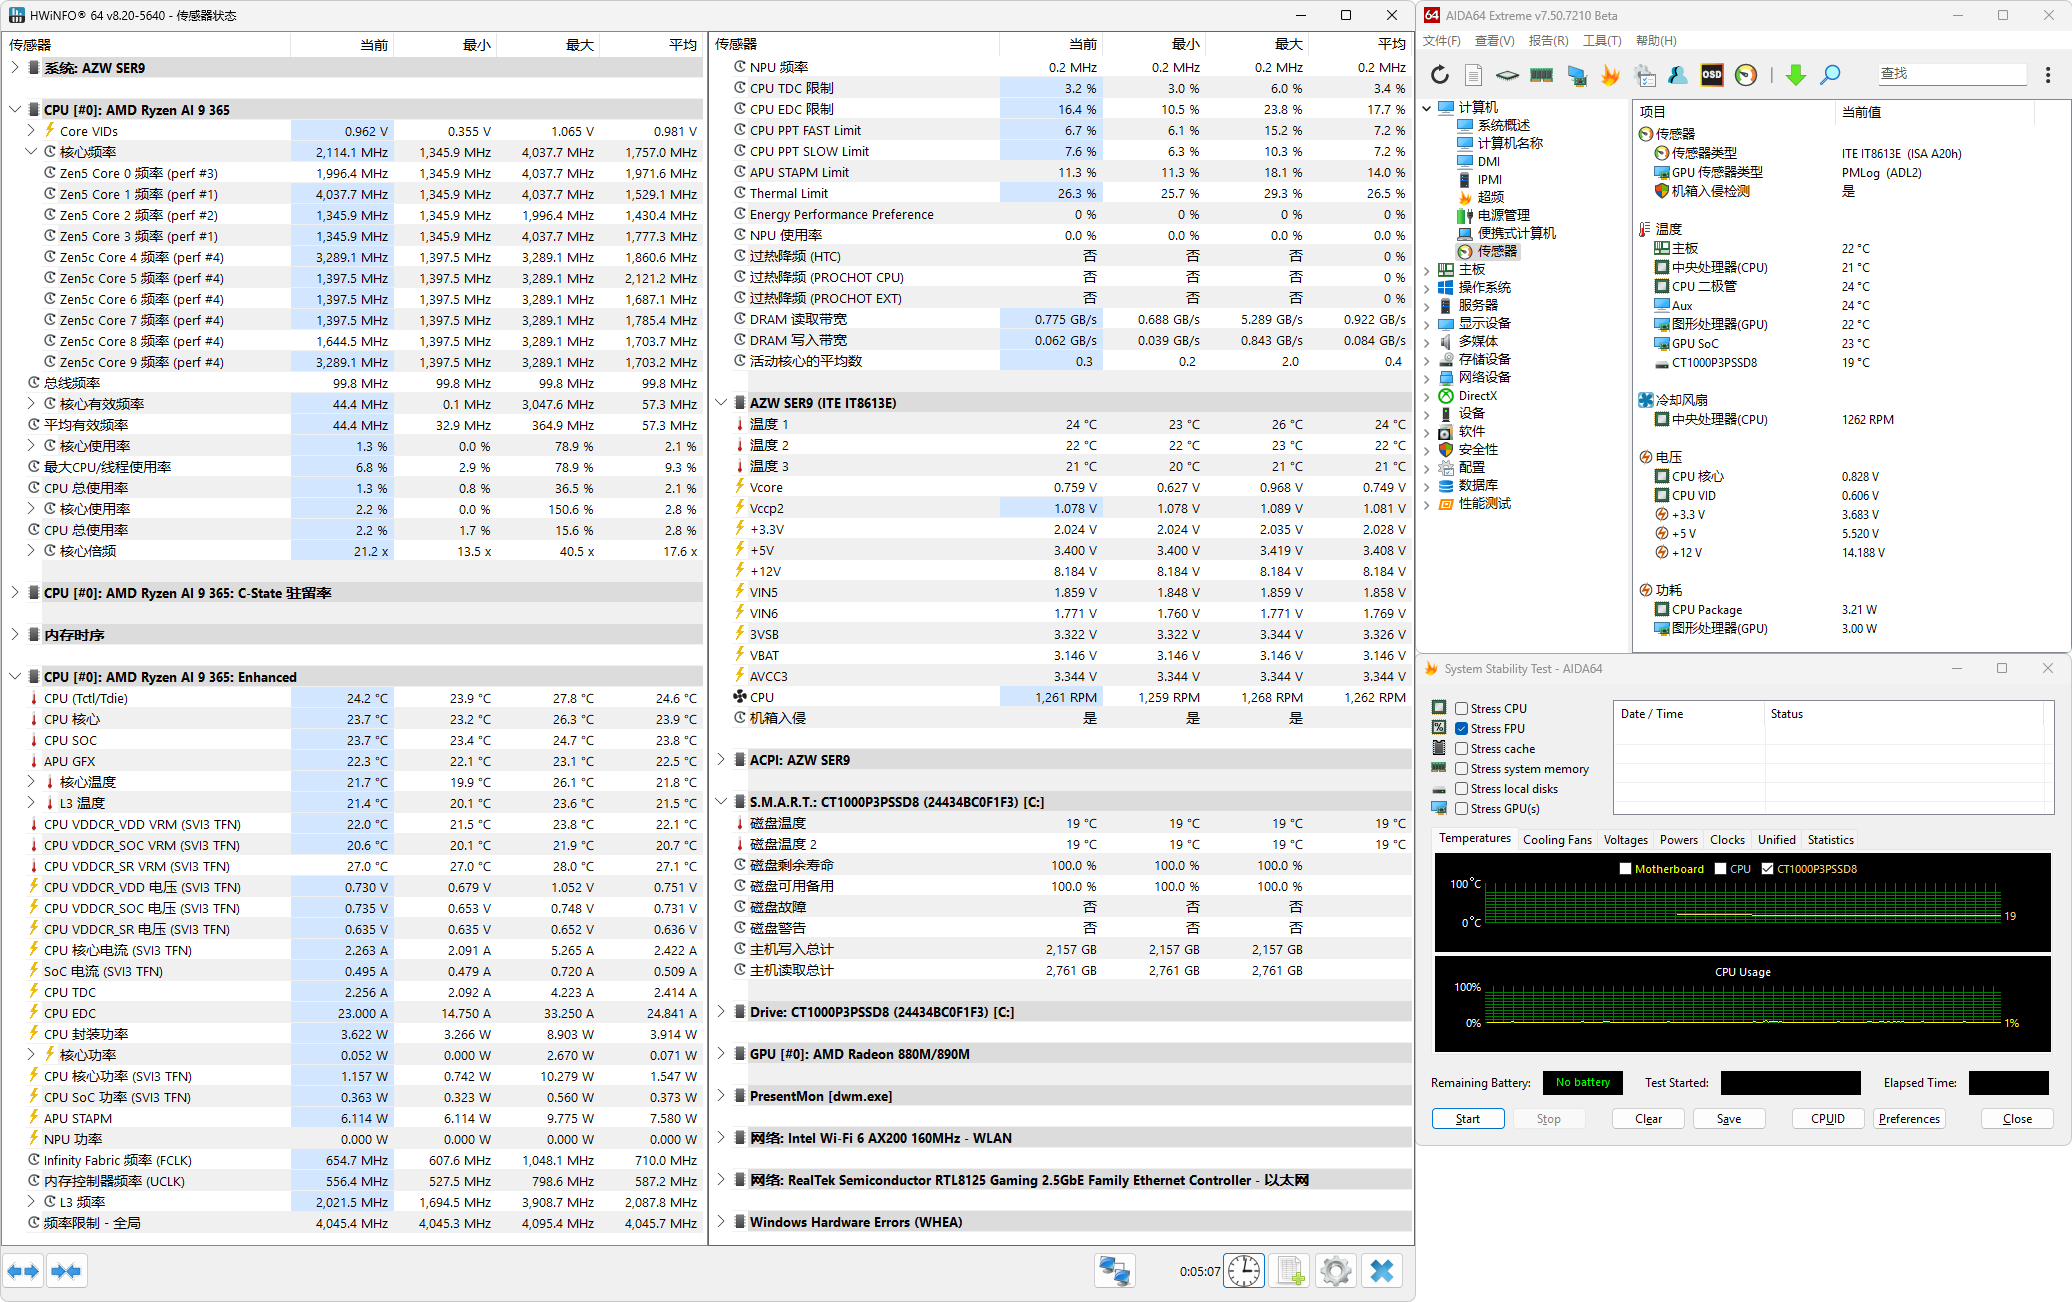
Task: Click the HWiNFO remote network monitors icon
Action: (1114, 1271)
